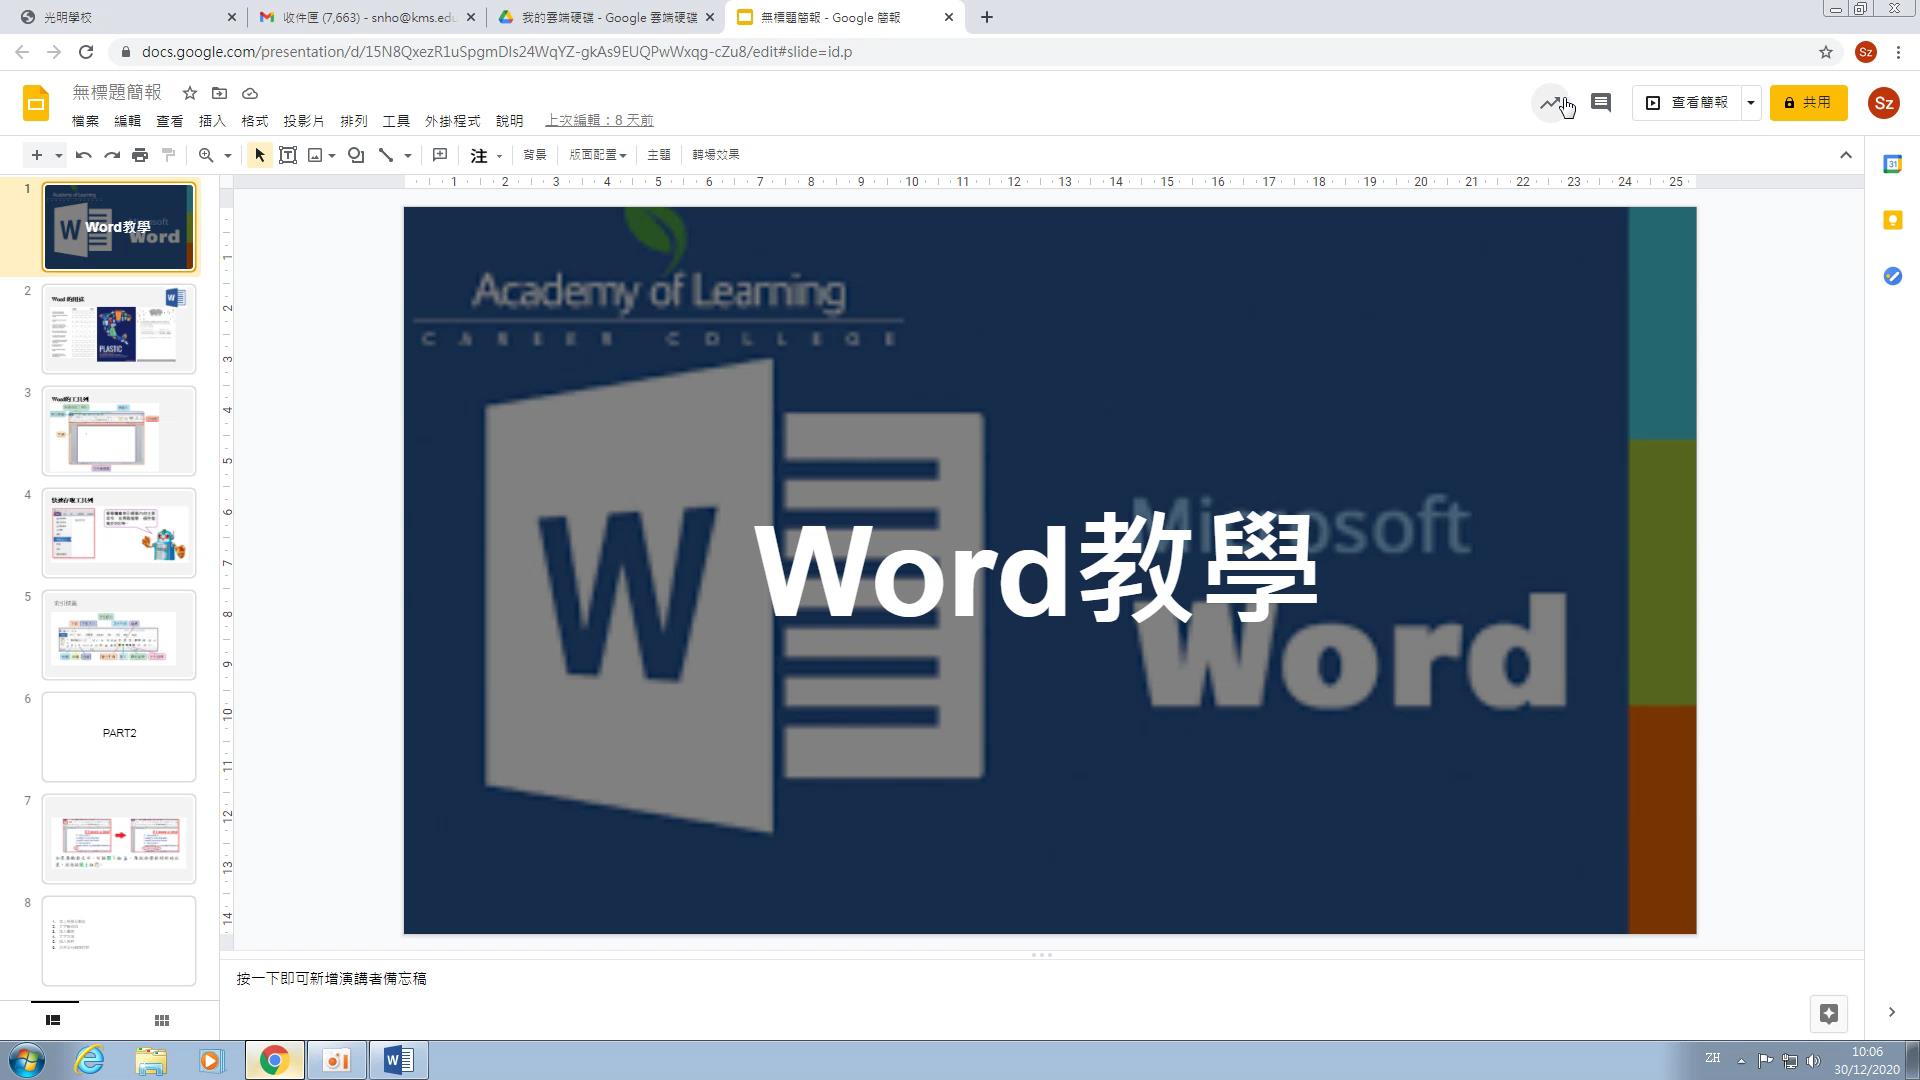The image size is (1920, 1080).
Task: Select the PART2 slide thumbnail
Action: point(119,737)
